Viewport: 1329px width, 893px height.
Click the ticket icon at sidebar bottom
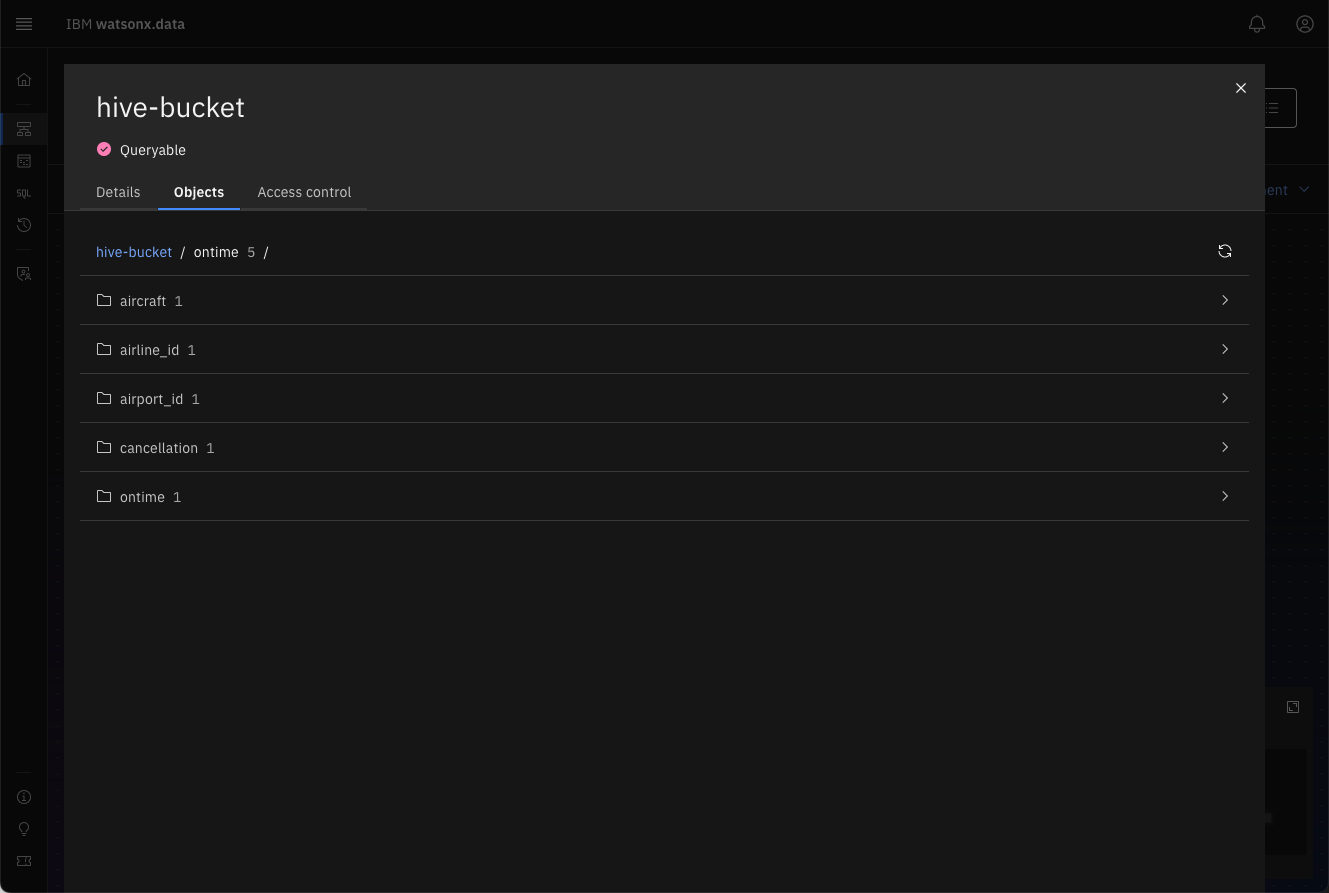pyautogui.click(x=24, y=861)
